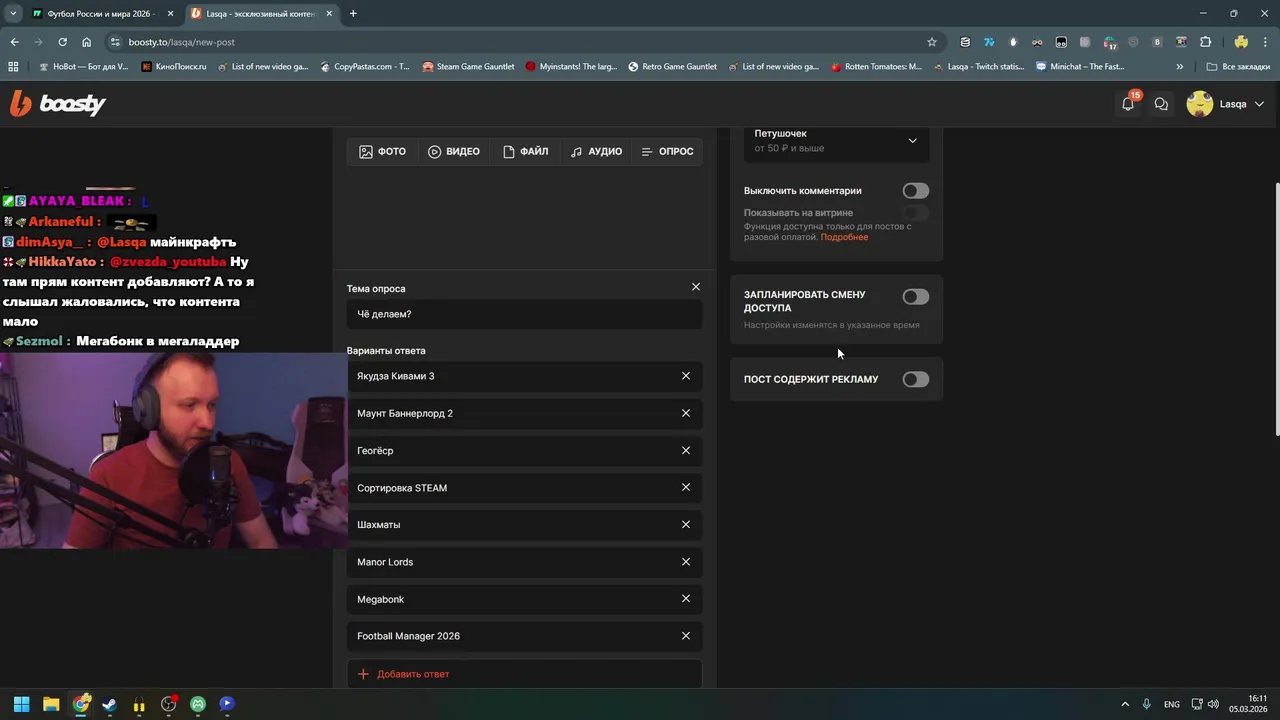Edit the poll topic field Чё делаем?
The width and height of the screenshot is (1280, 720).
(x=524, y=314)
